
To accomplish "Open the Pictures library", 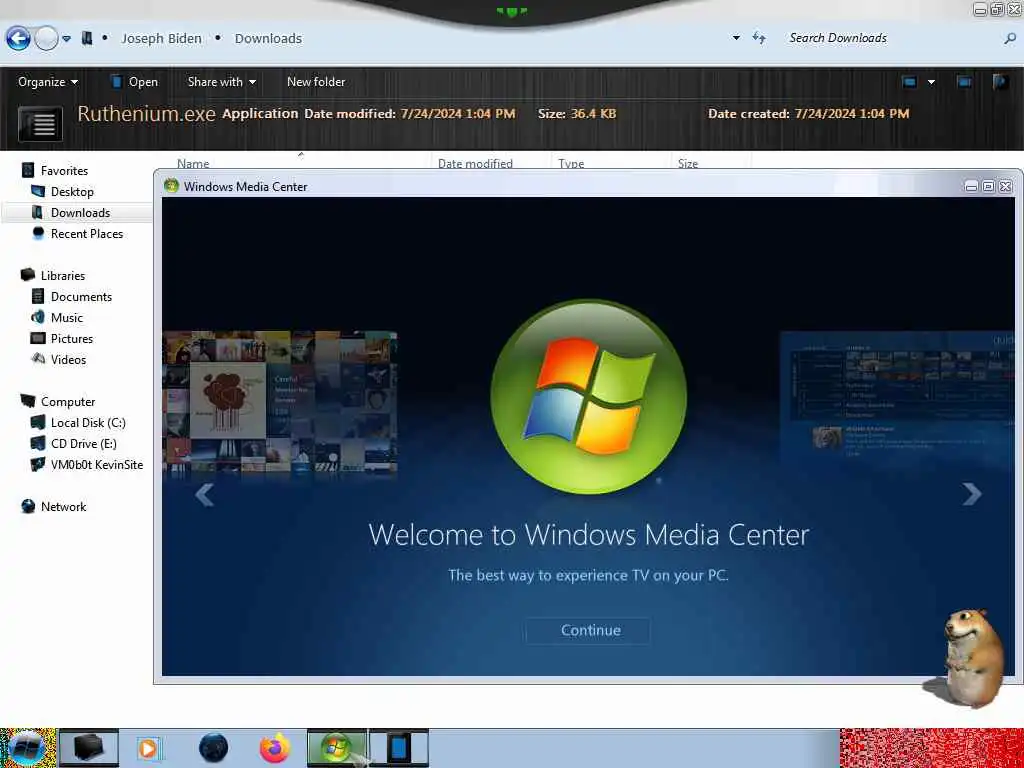I will coord(72,338).
